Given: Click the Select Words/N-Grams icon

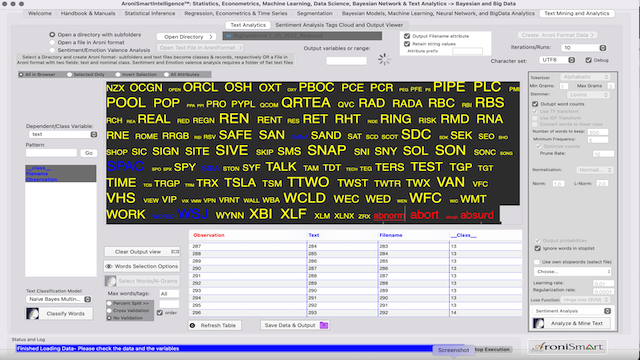Looking at the screenshot, I should 111,281.
